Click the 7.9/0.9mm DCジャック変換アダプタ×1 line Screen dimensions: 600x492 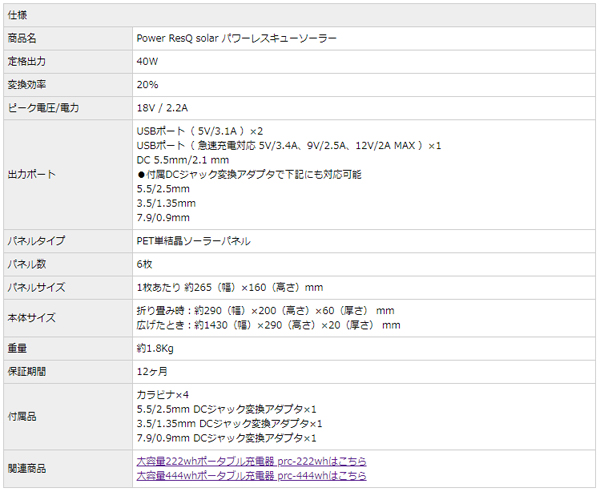[x=227, y=438]
